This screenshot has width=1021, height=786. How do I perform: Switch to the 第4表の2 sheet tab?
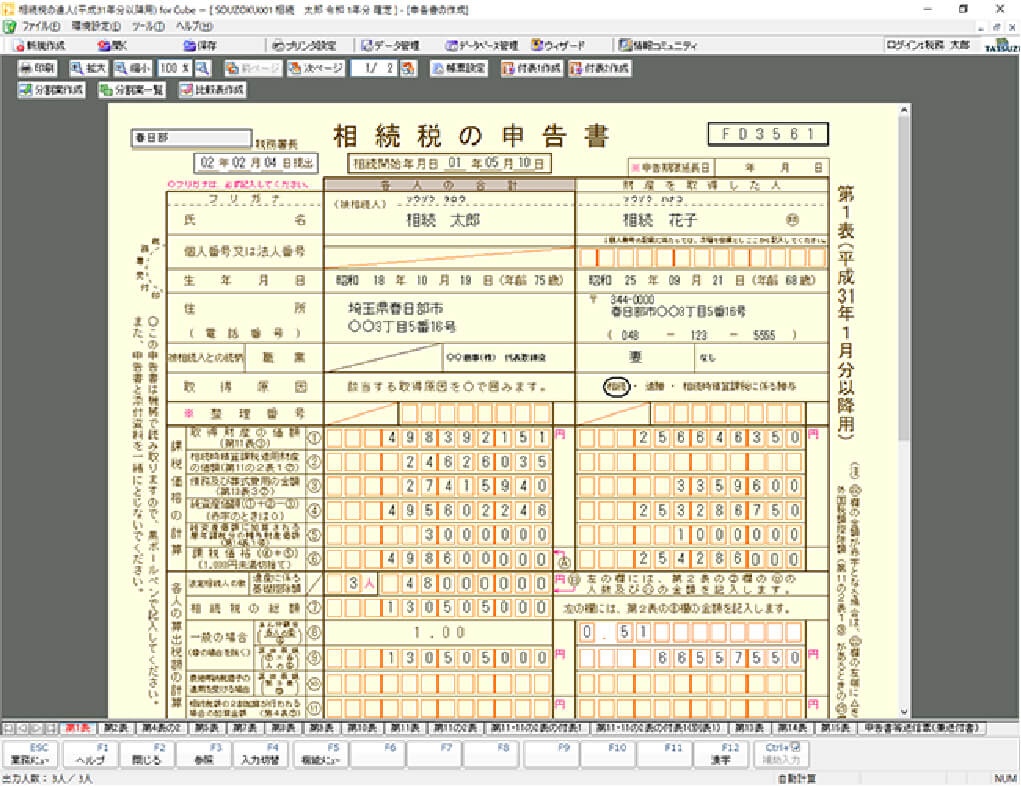[161, 728]
